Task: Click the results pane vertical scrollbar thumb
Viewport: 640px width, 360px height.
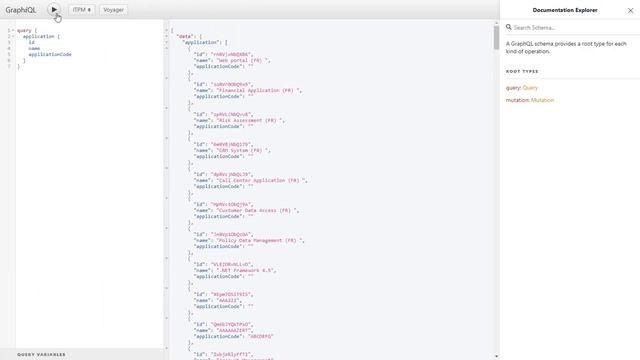Action: [x=496, y=38]
